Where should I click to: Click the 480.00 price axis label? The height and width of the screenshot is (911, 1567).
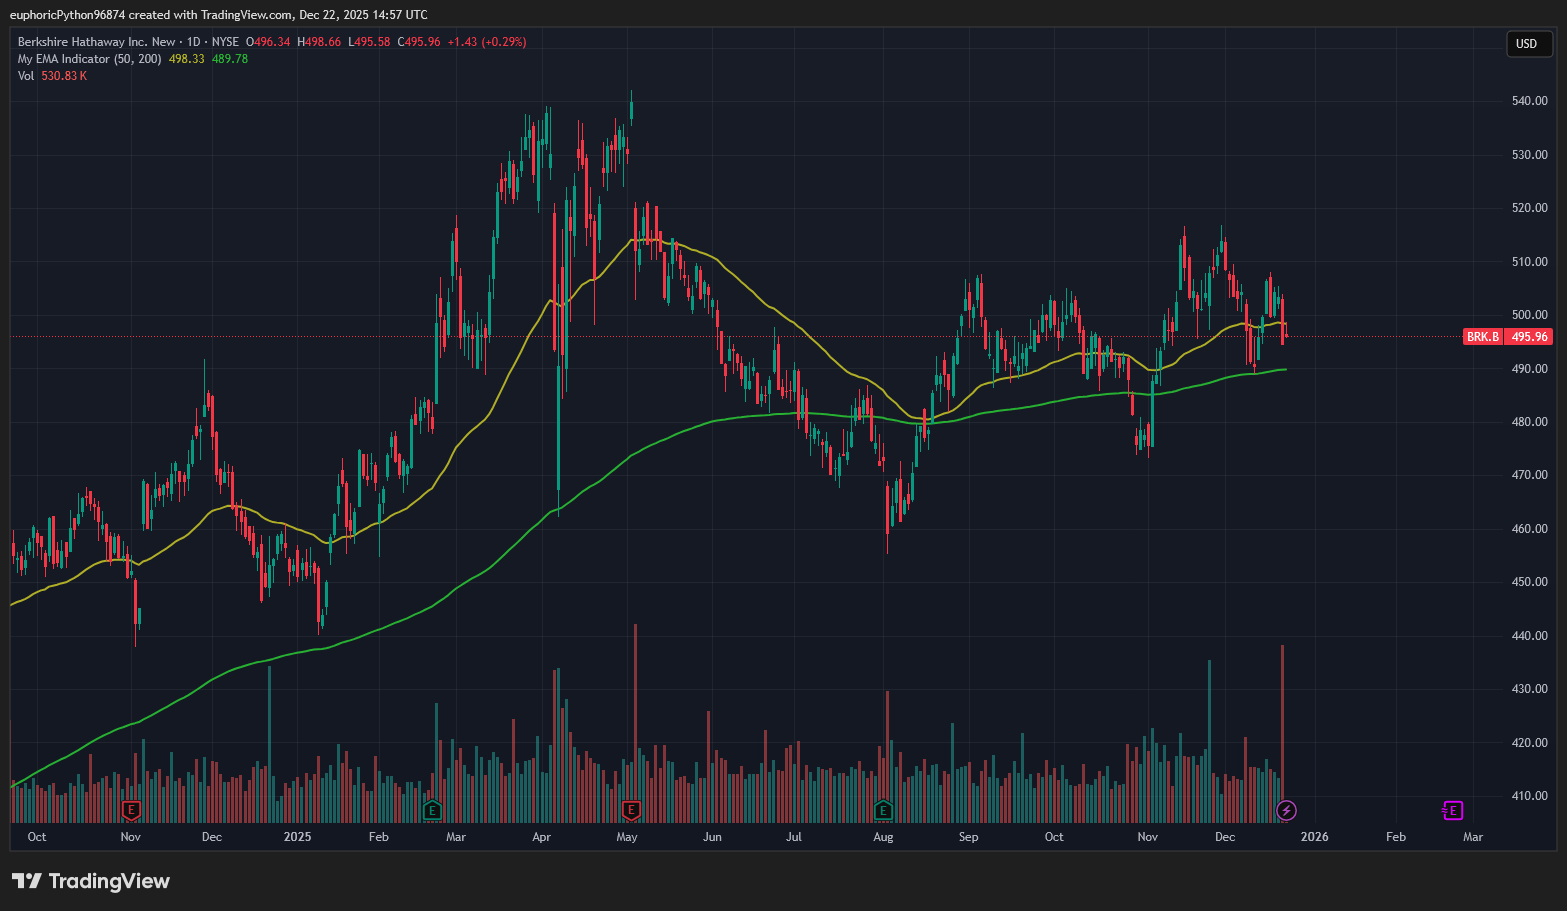point(1530,422)
